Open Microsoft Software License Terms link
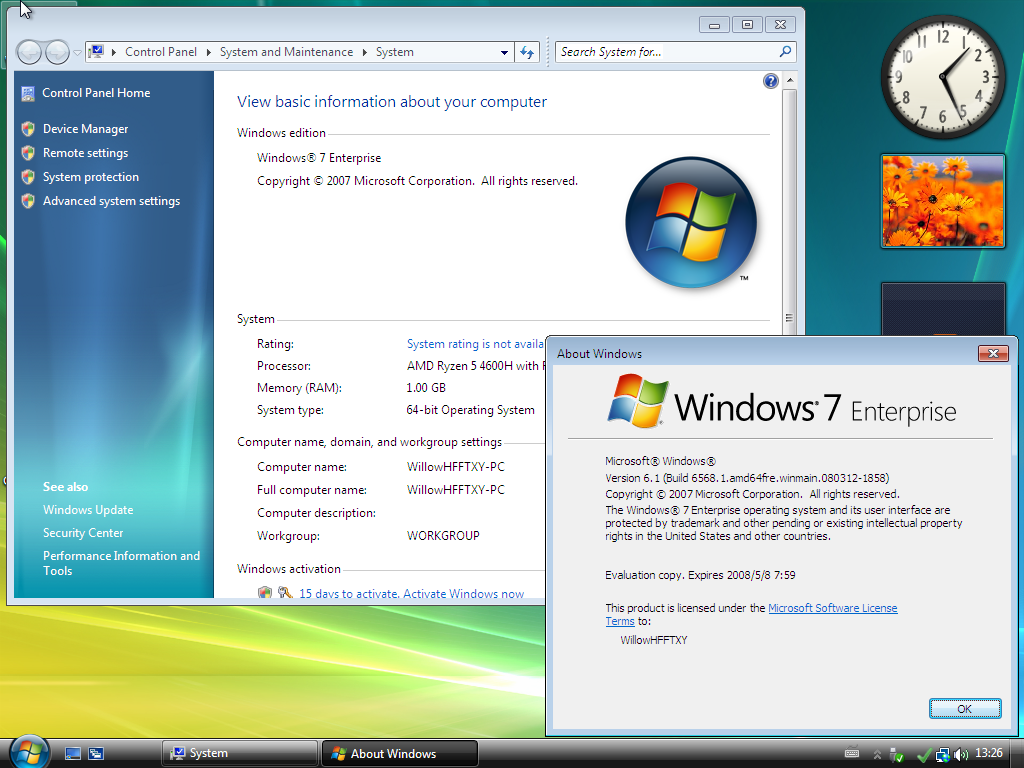This screenshot has width=1024, height=768. pyautogui.click(x=752, y=615)
